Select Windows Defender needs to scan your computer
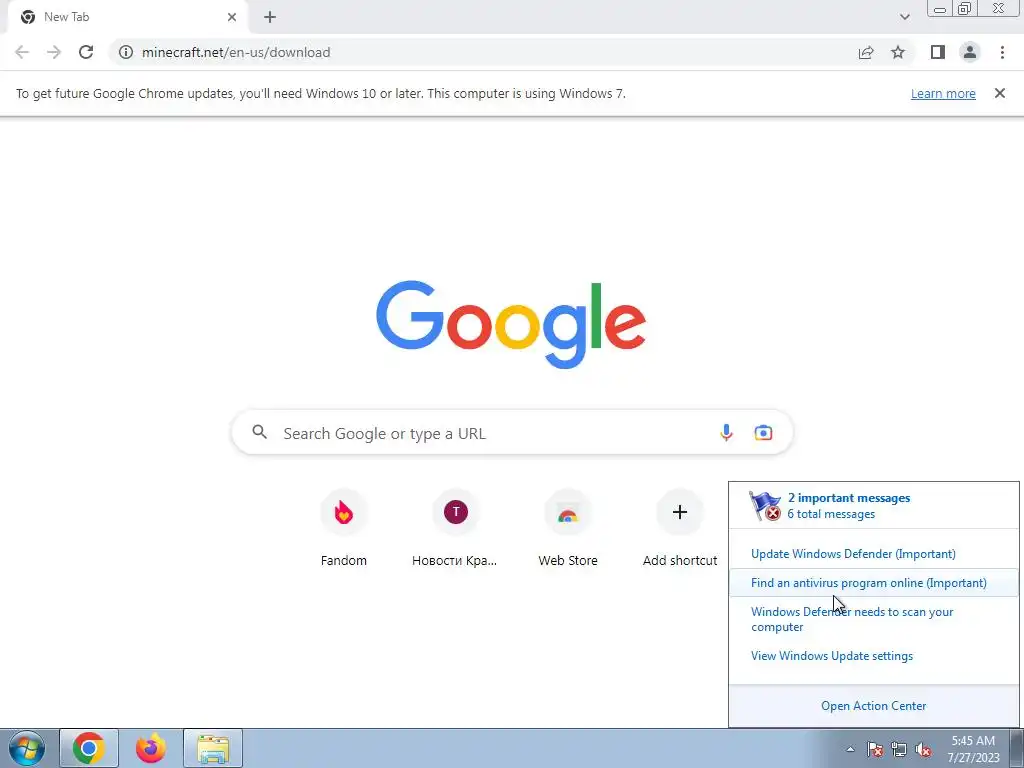The width and height of the screenshot is (1024, 768). (852, 619)
